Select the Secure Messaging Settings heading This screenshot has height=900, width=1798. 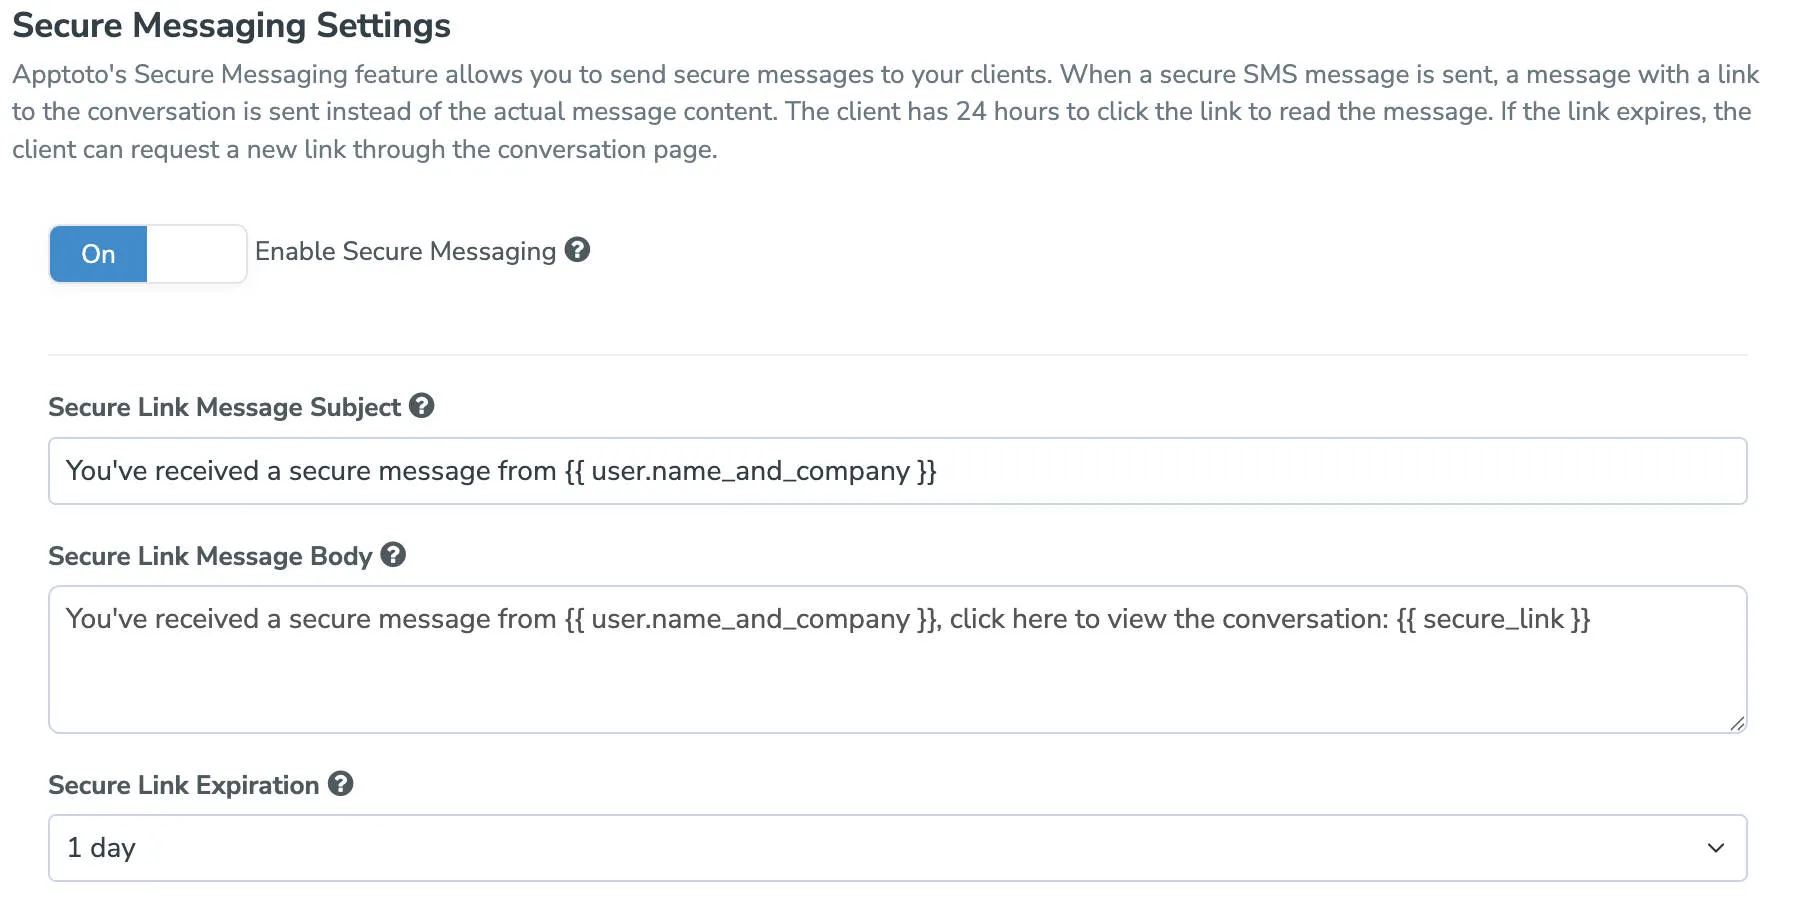[230, 25]
